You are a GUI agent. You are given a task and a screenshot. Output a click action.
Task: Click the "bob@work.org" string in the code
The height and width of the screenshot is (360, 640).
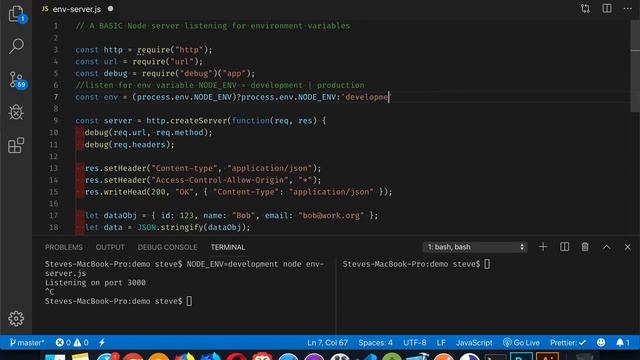coord(331,215)
